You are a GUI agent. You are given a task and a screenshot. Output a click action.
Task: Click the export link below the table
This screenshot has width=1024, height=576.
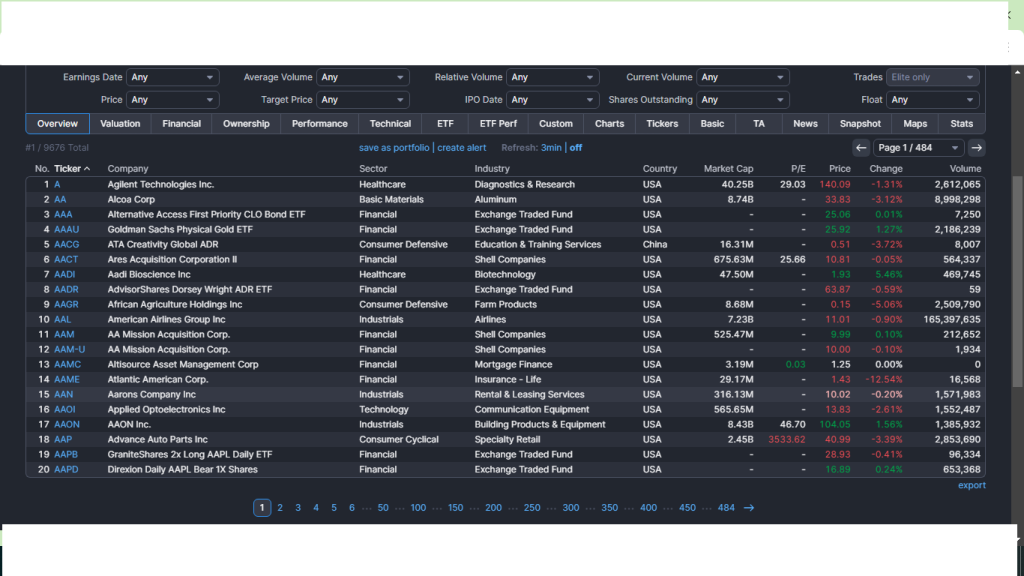tap(971, 484)
